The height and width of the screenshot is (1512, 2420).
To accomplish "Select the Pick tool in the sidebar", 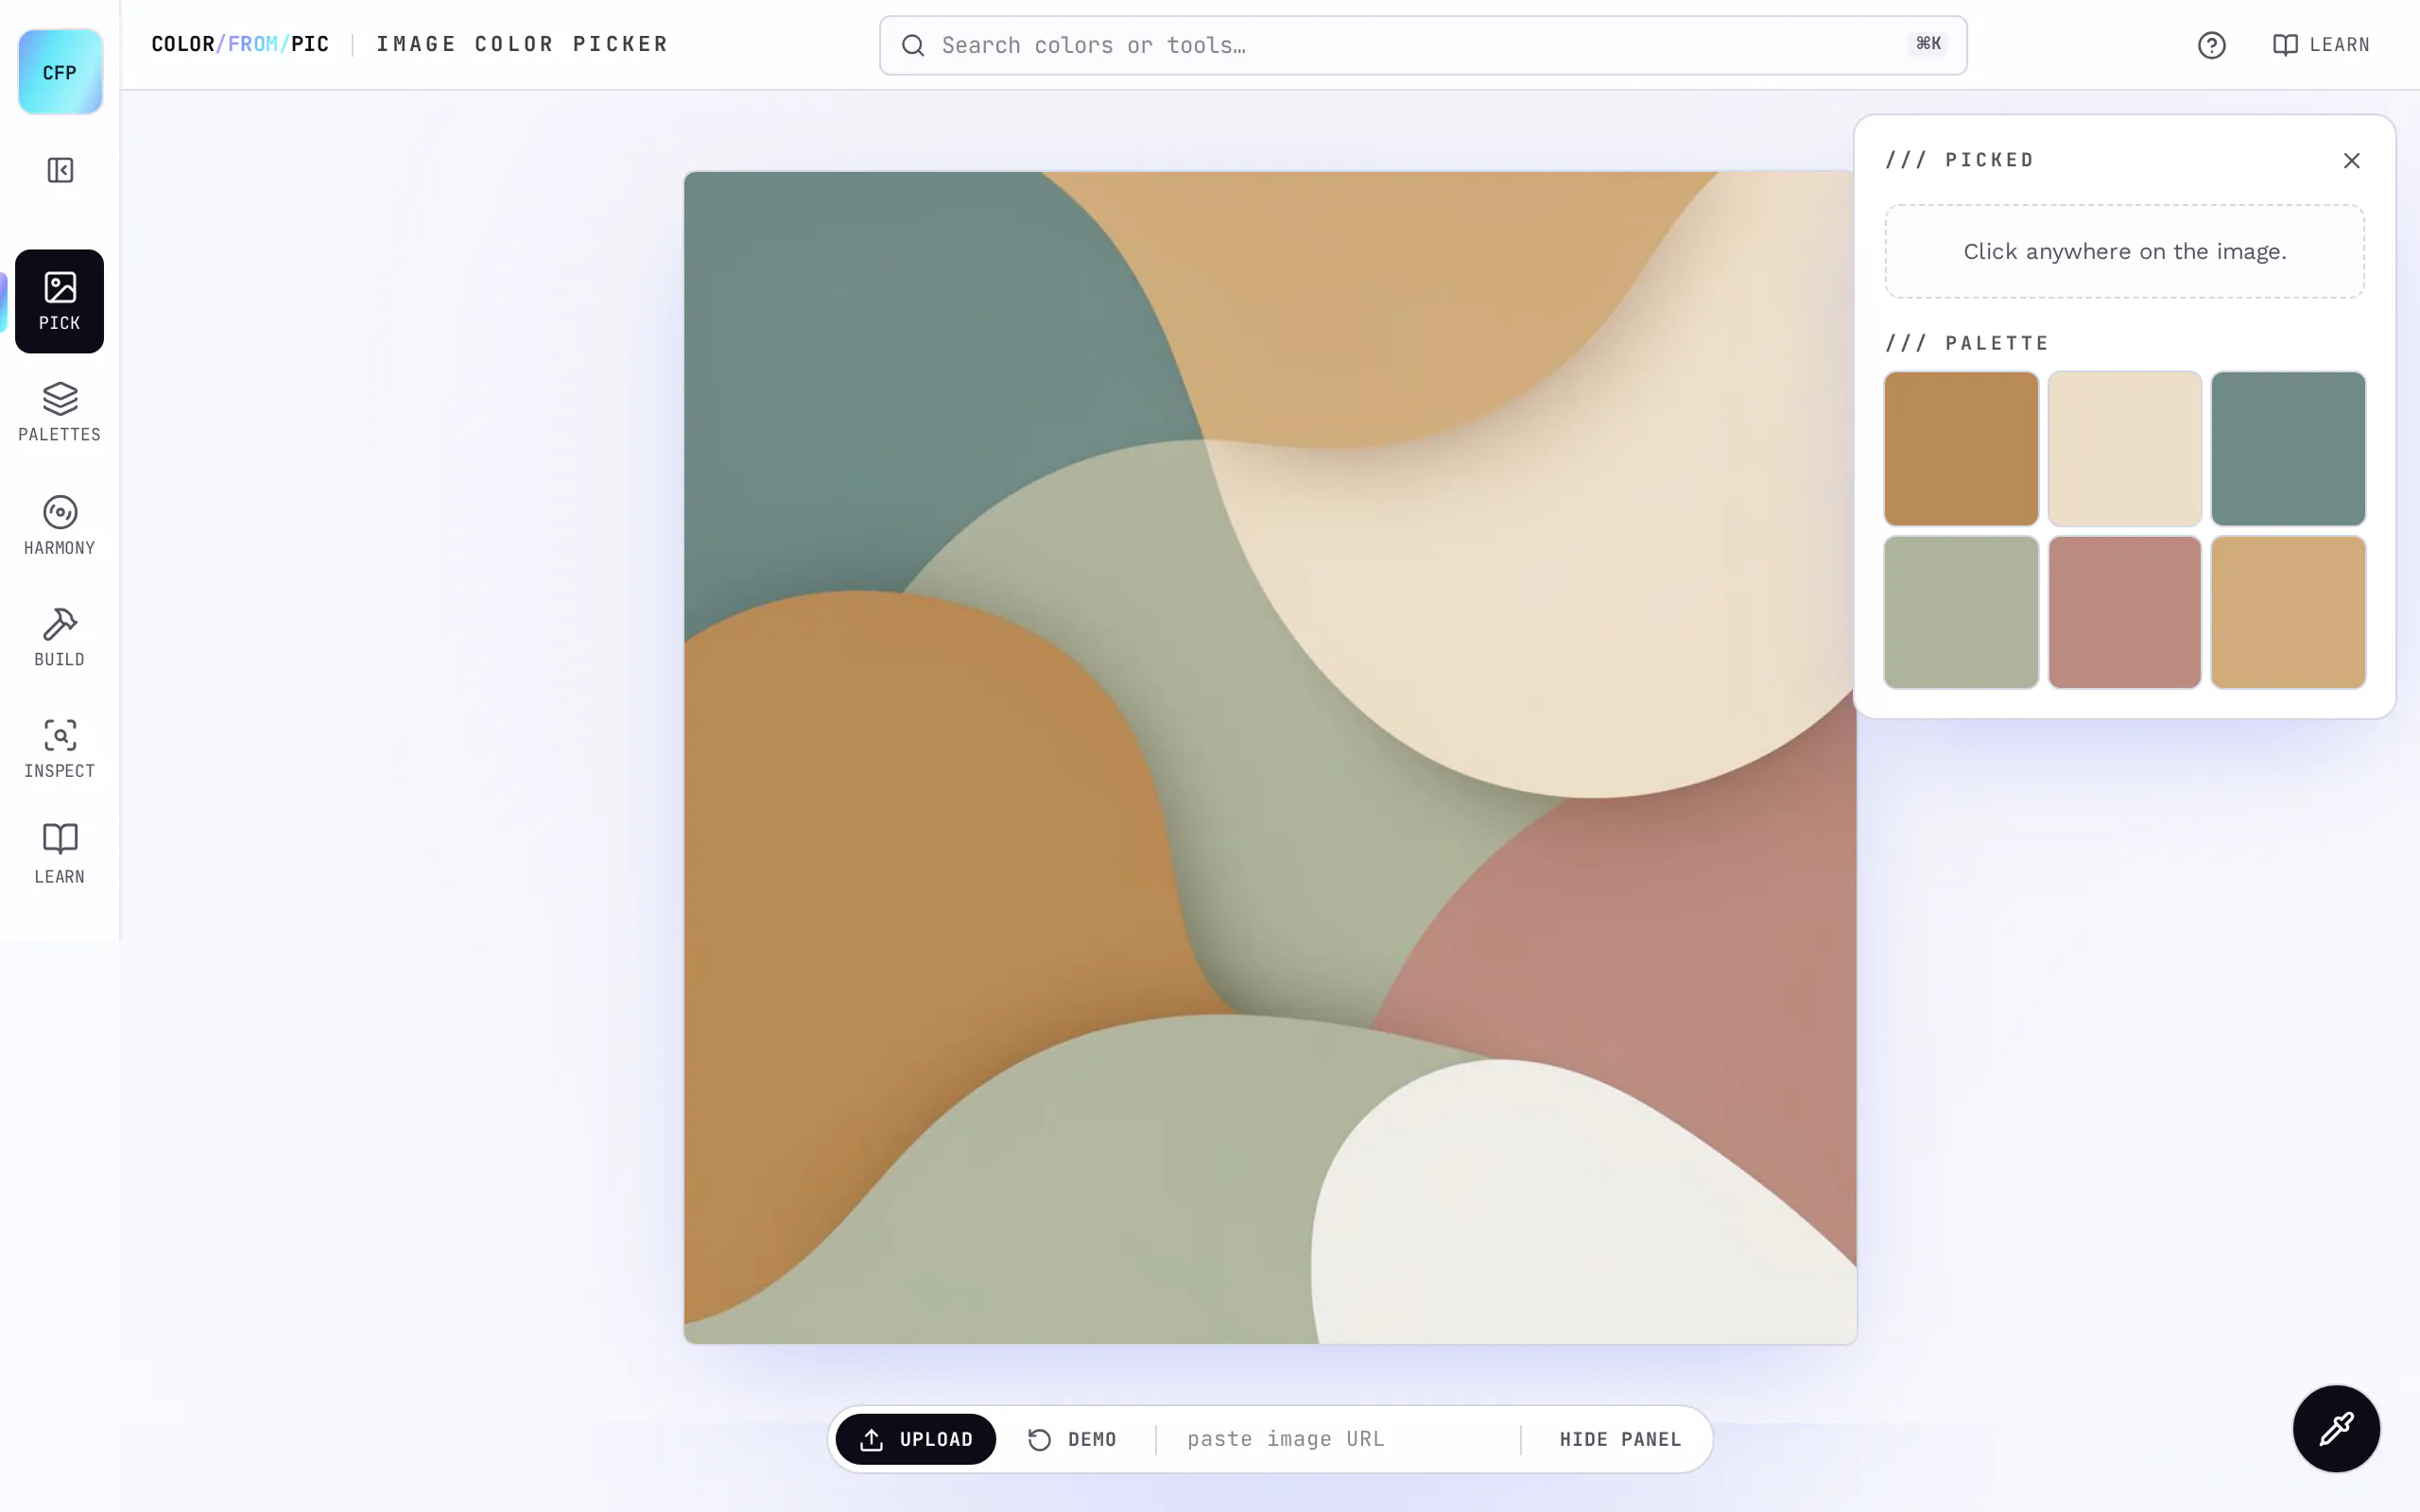I will [59, 301].
